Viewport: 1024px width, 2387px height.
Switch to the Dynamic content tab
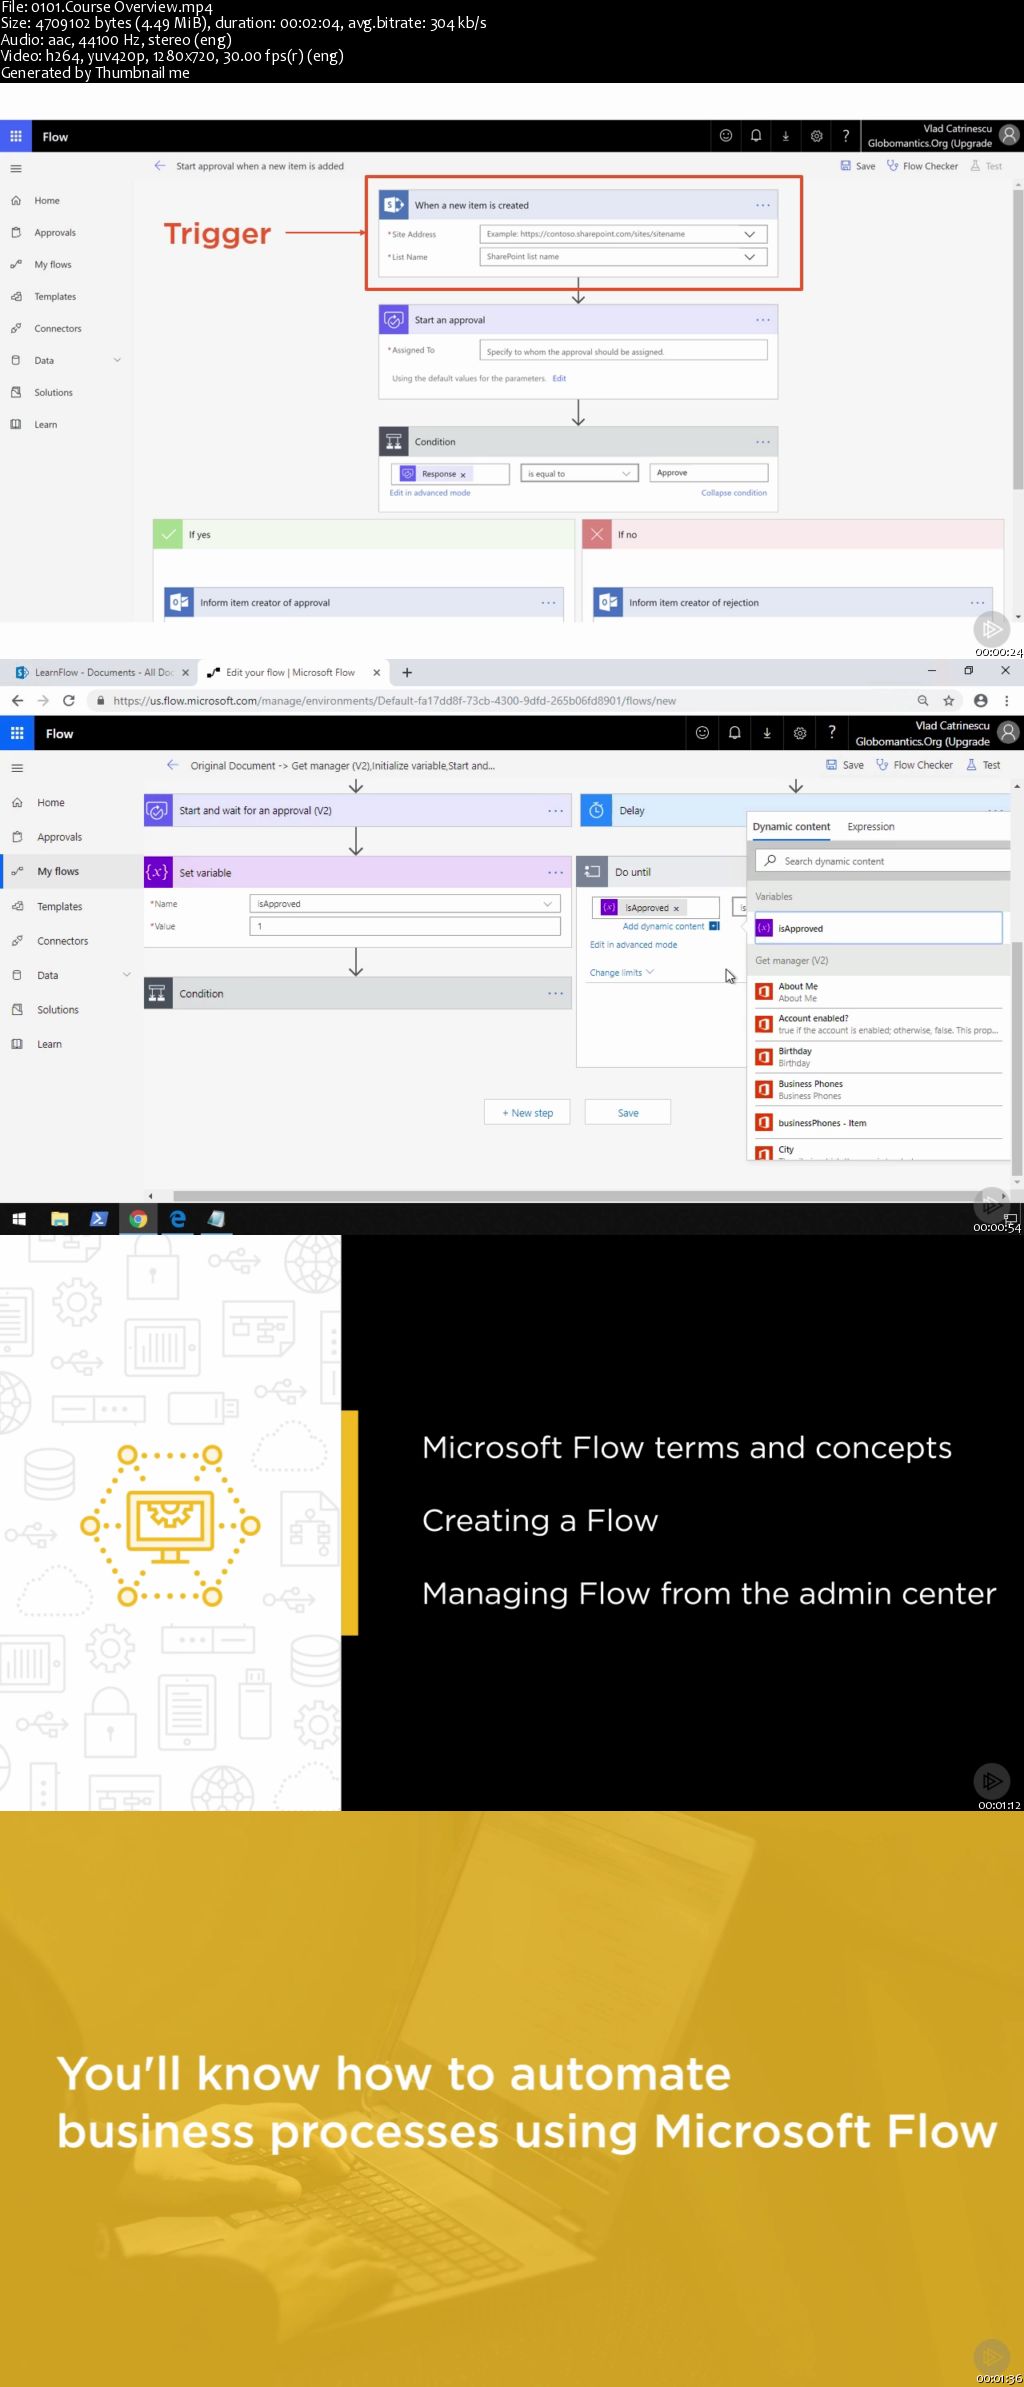(791, 827)
